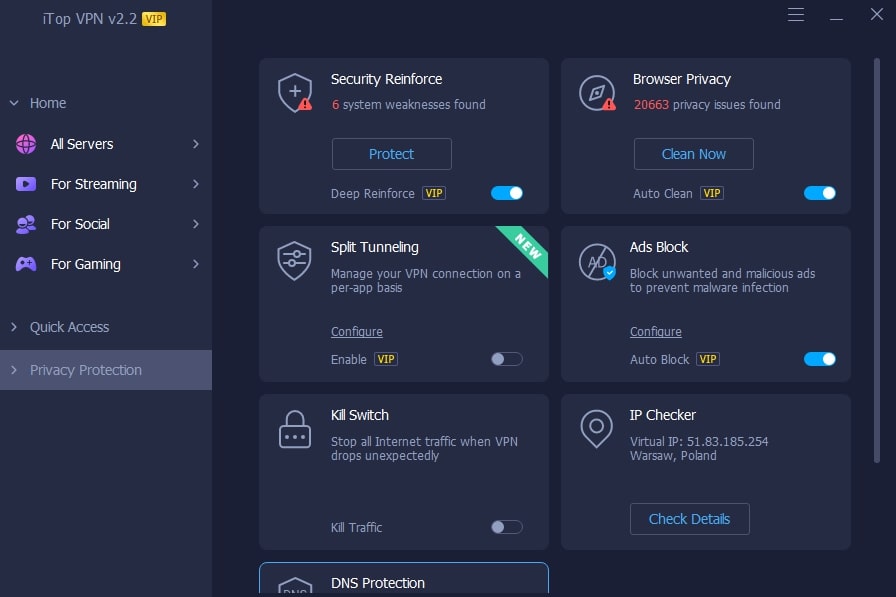
Task: Expand the Privacy Protection chevron
Action: point(14,370)
